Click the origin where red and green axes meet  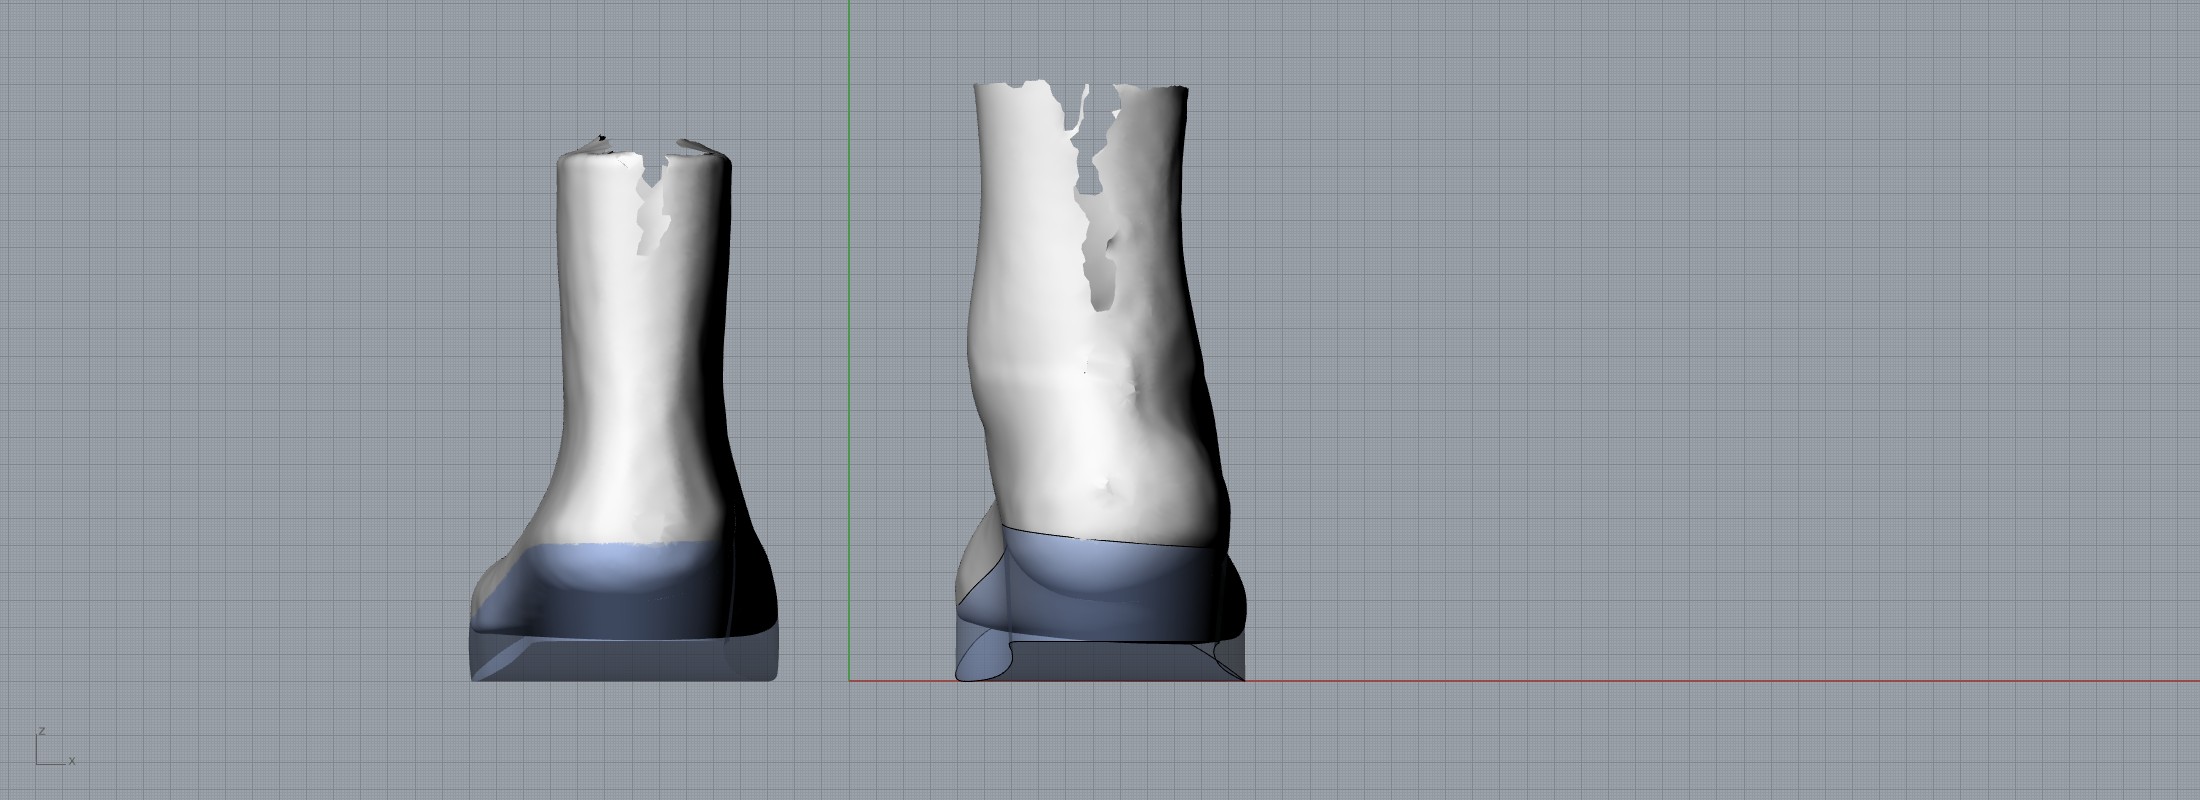tap(849, 681)
